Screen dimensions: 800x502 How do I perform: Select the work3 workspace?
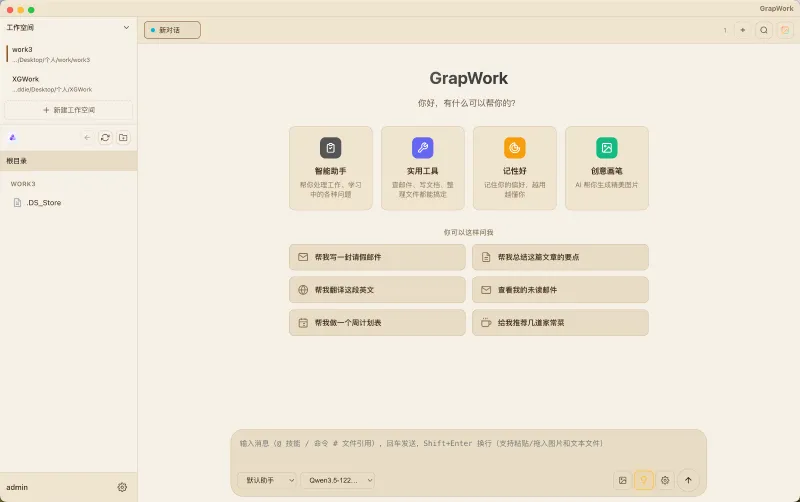[x=68, y=54]
